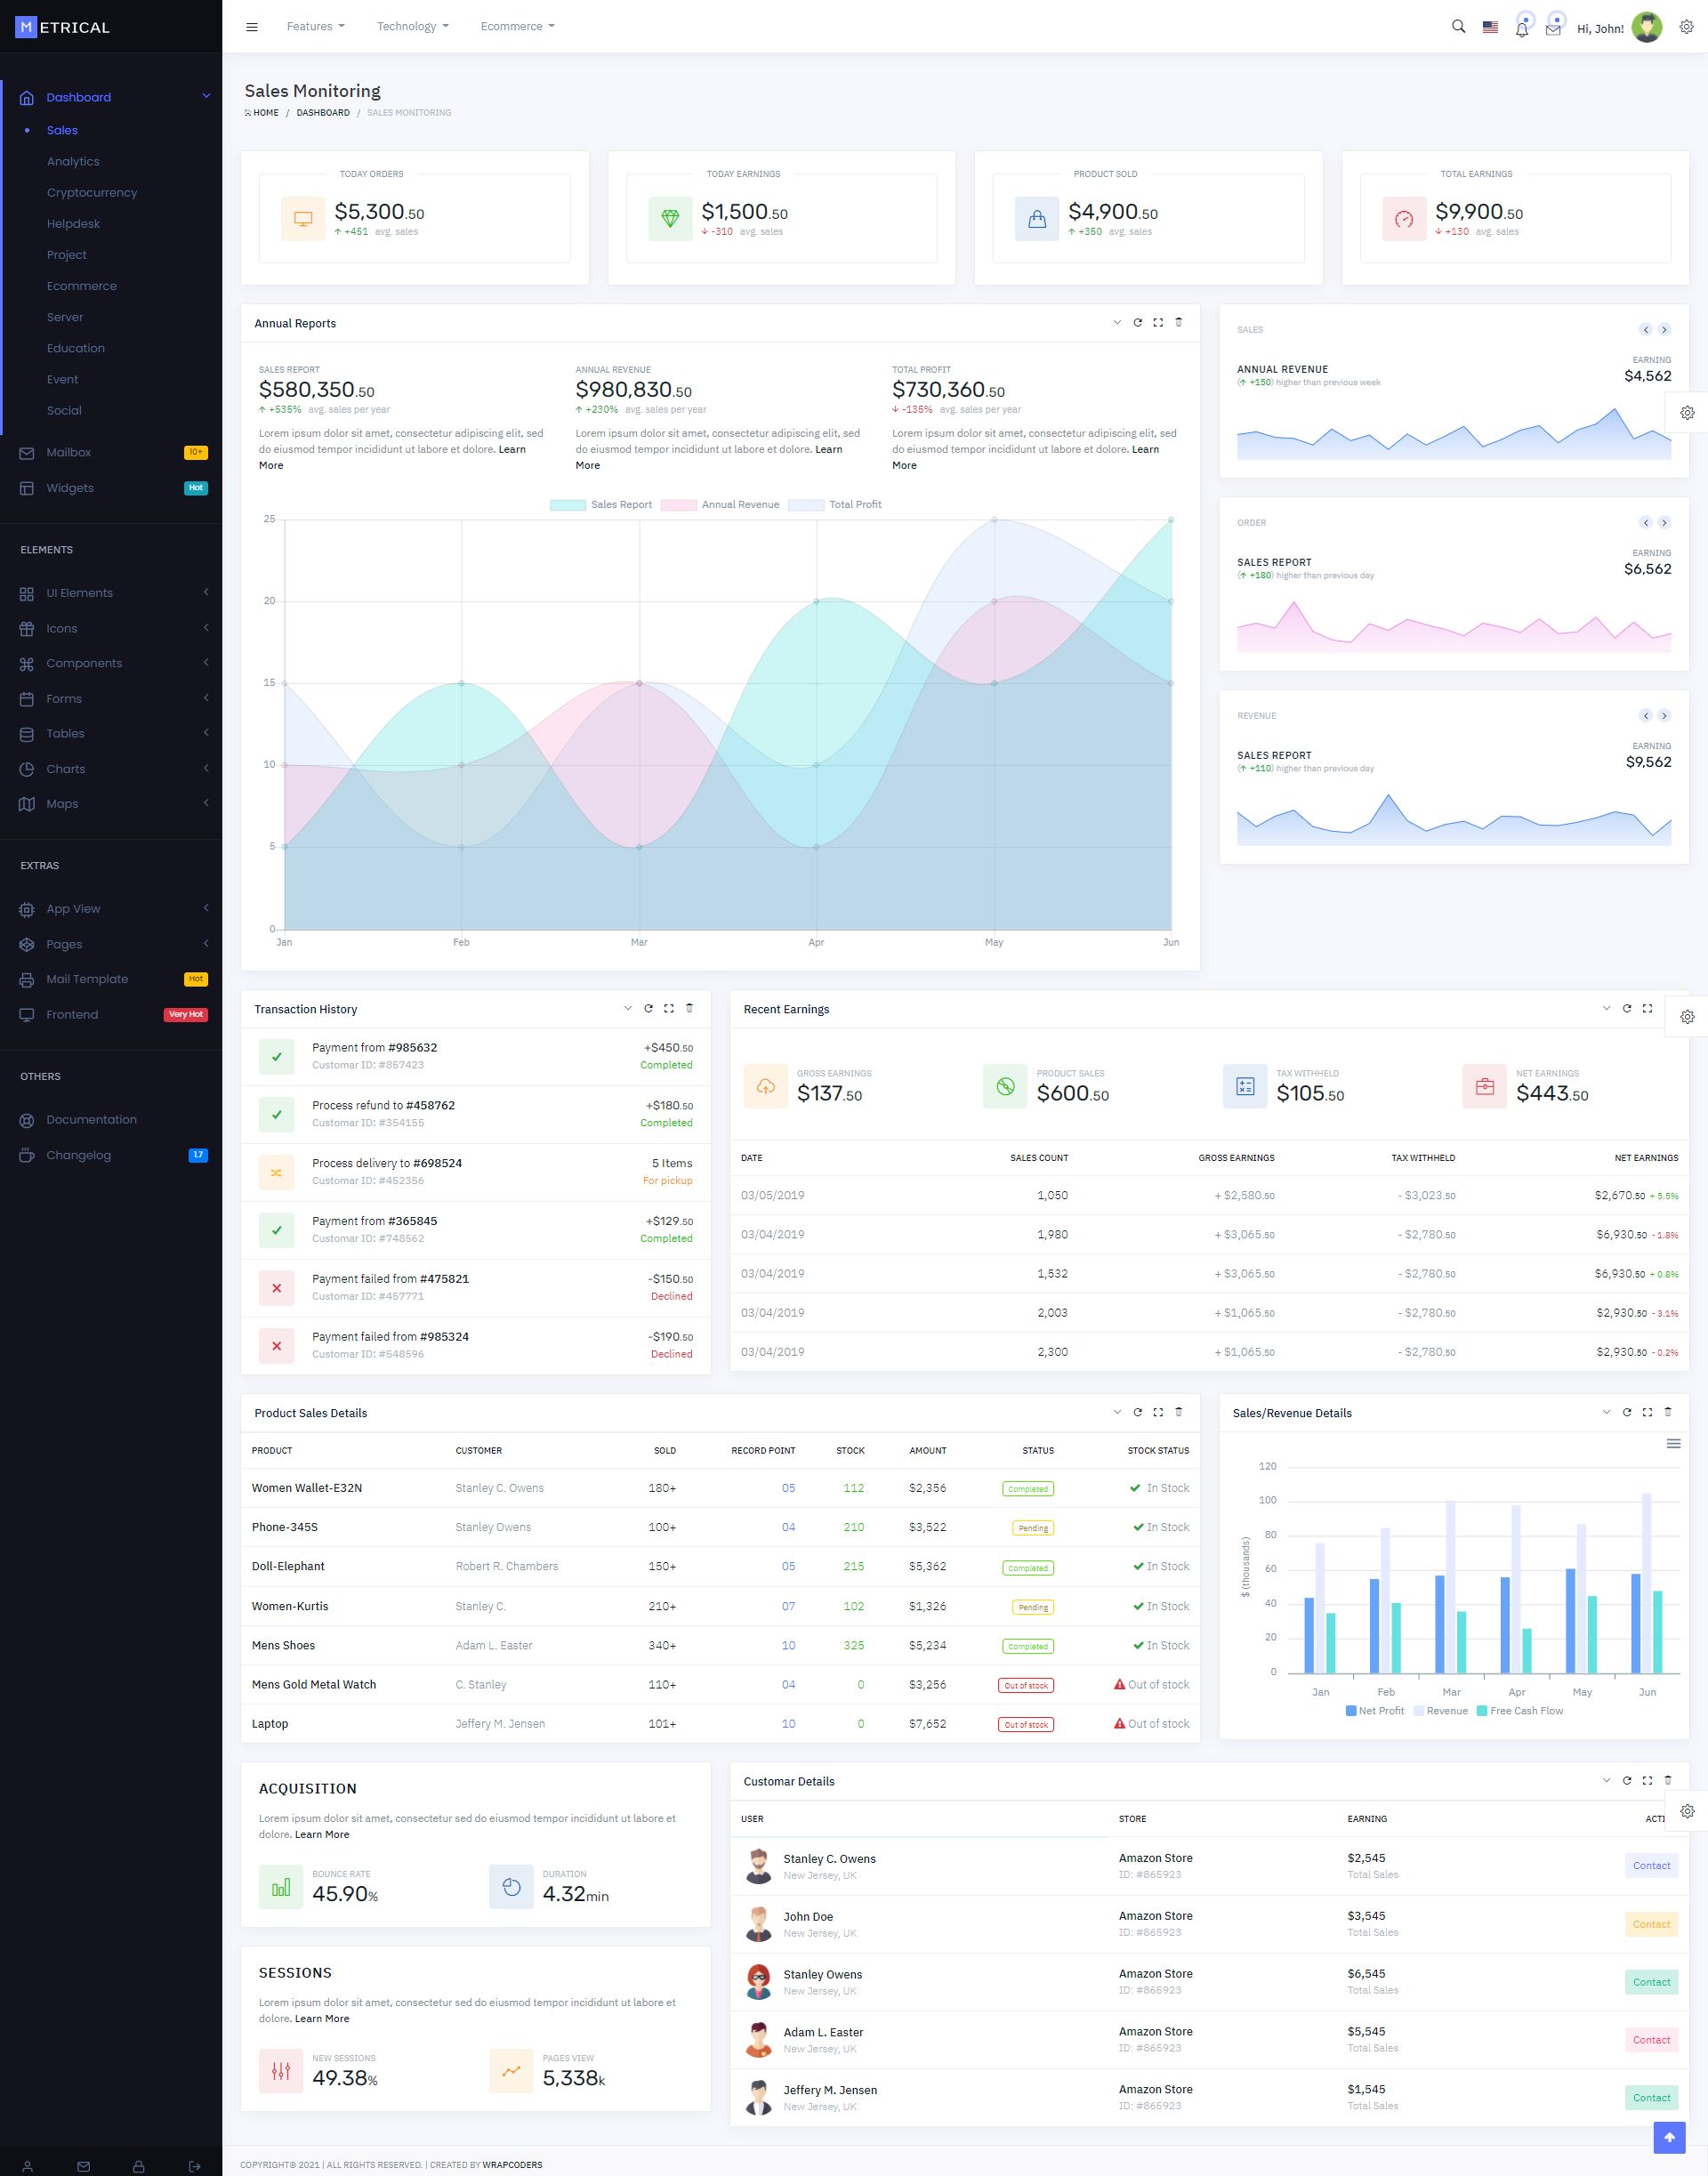Toggle Free Cash Flow legend item
Viewport: 1708px width, 2176px height.
coord(1519,1711)
